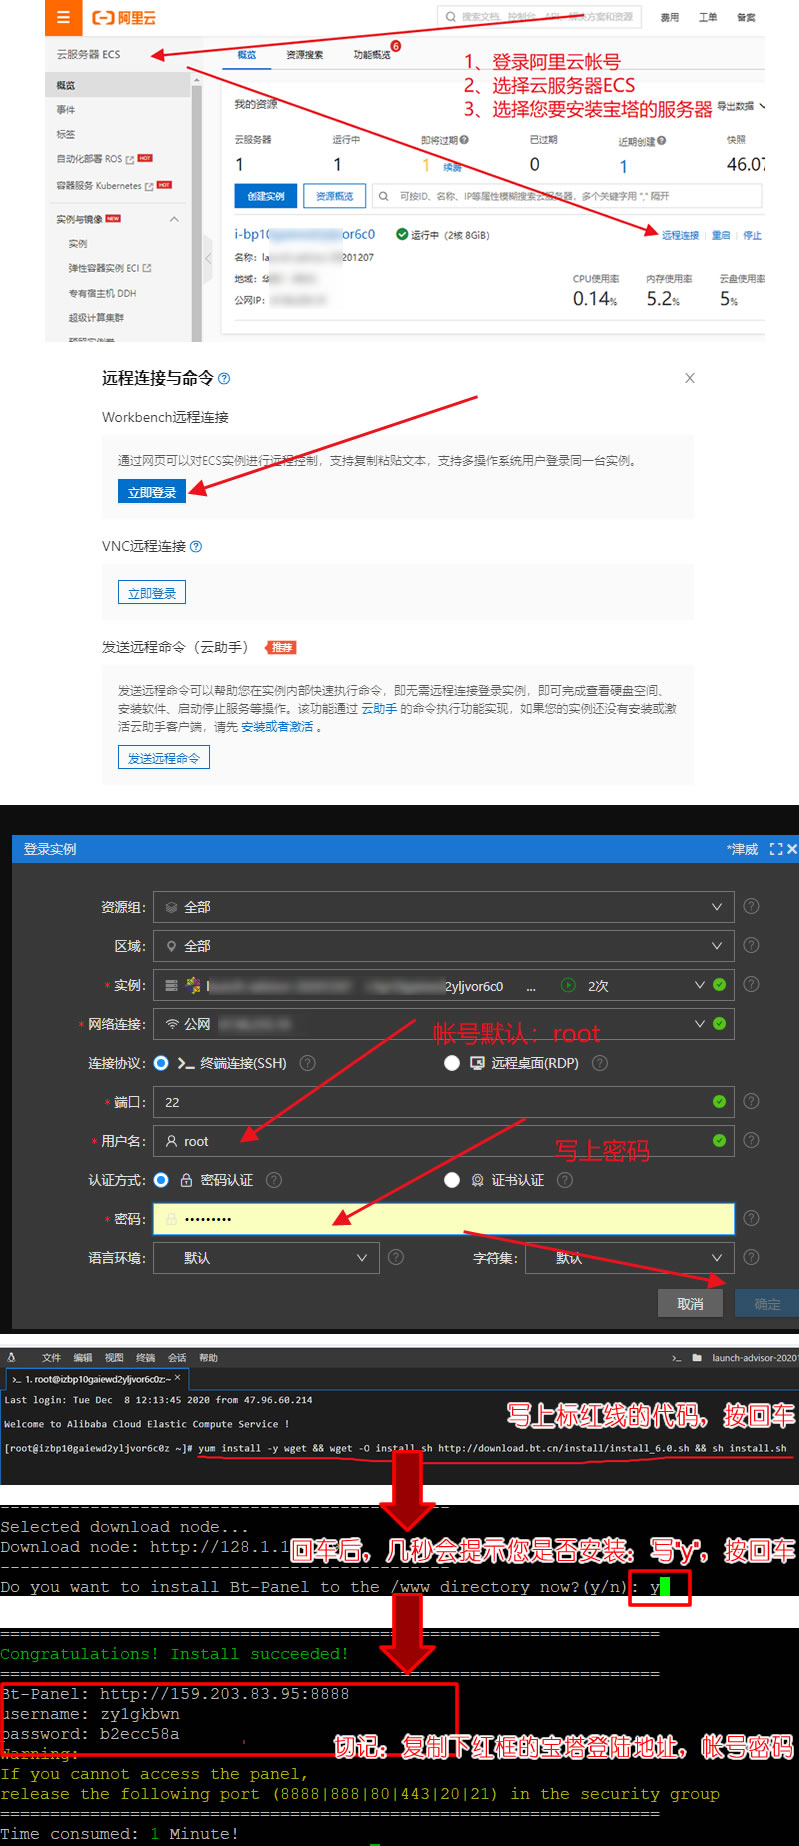Screen dimensions: 799x1846
Task: Click the 密码 input field
Action: click(444, 1219)
